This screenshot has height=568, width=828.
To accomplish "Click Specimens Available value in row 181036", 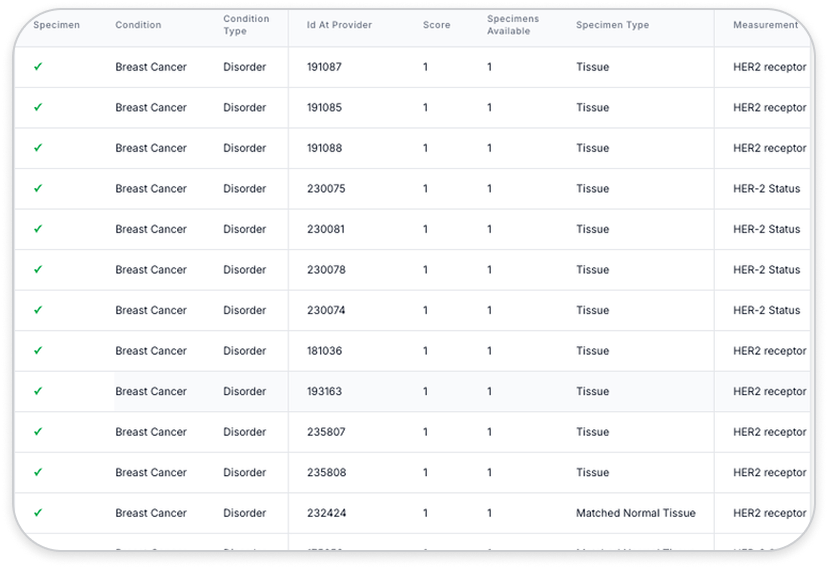I will point(490,351).
